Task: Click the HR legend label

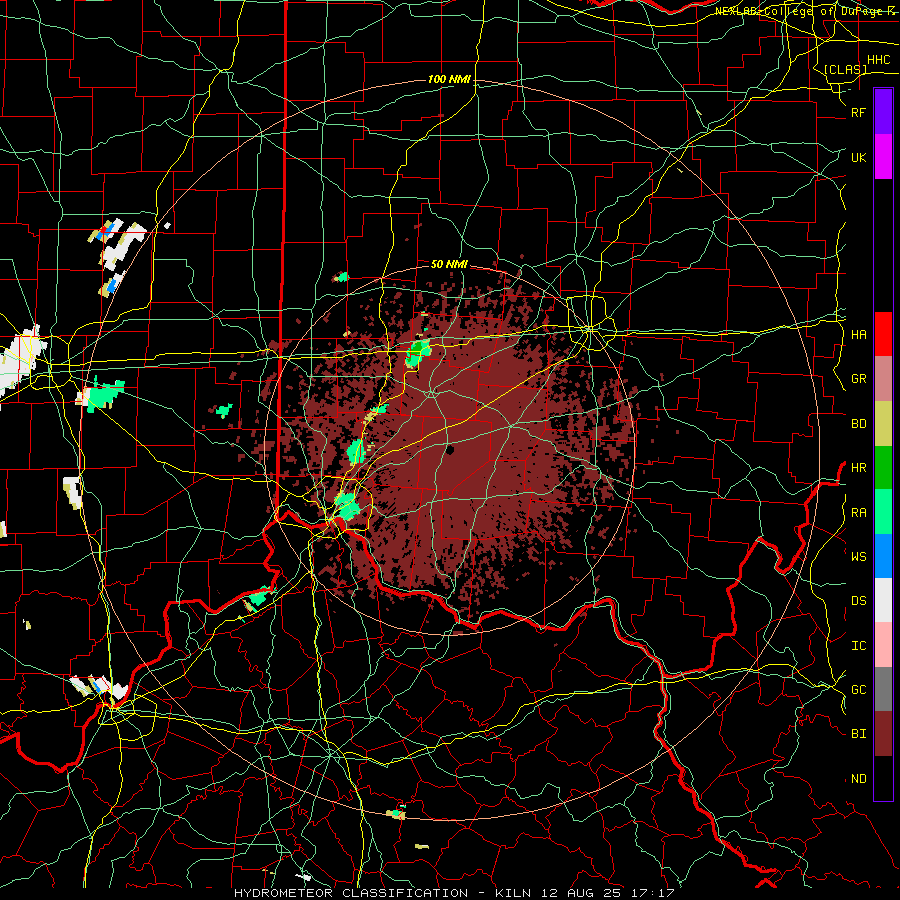Action: click(x=858, y=468)
